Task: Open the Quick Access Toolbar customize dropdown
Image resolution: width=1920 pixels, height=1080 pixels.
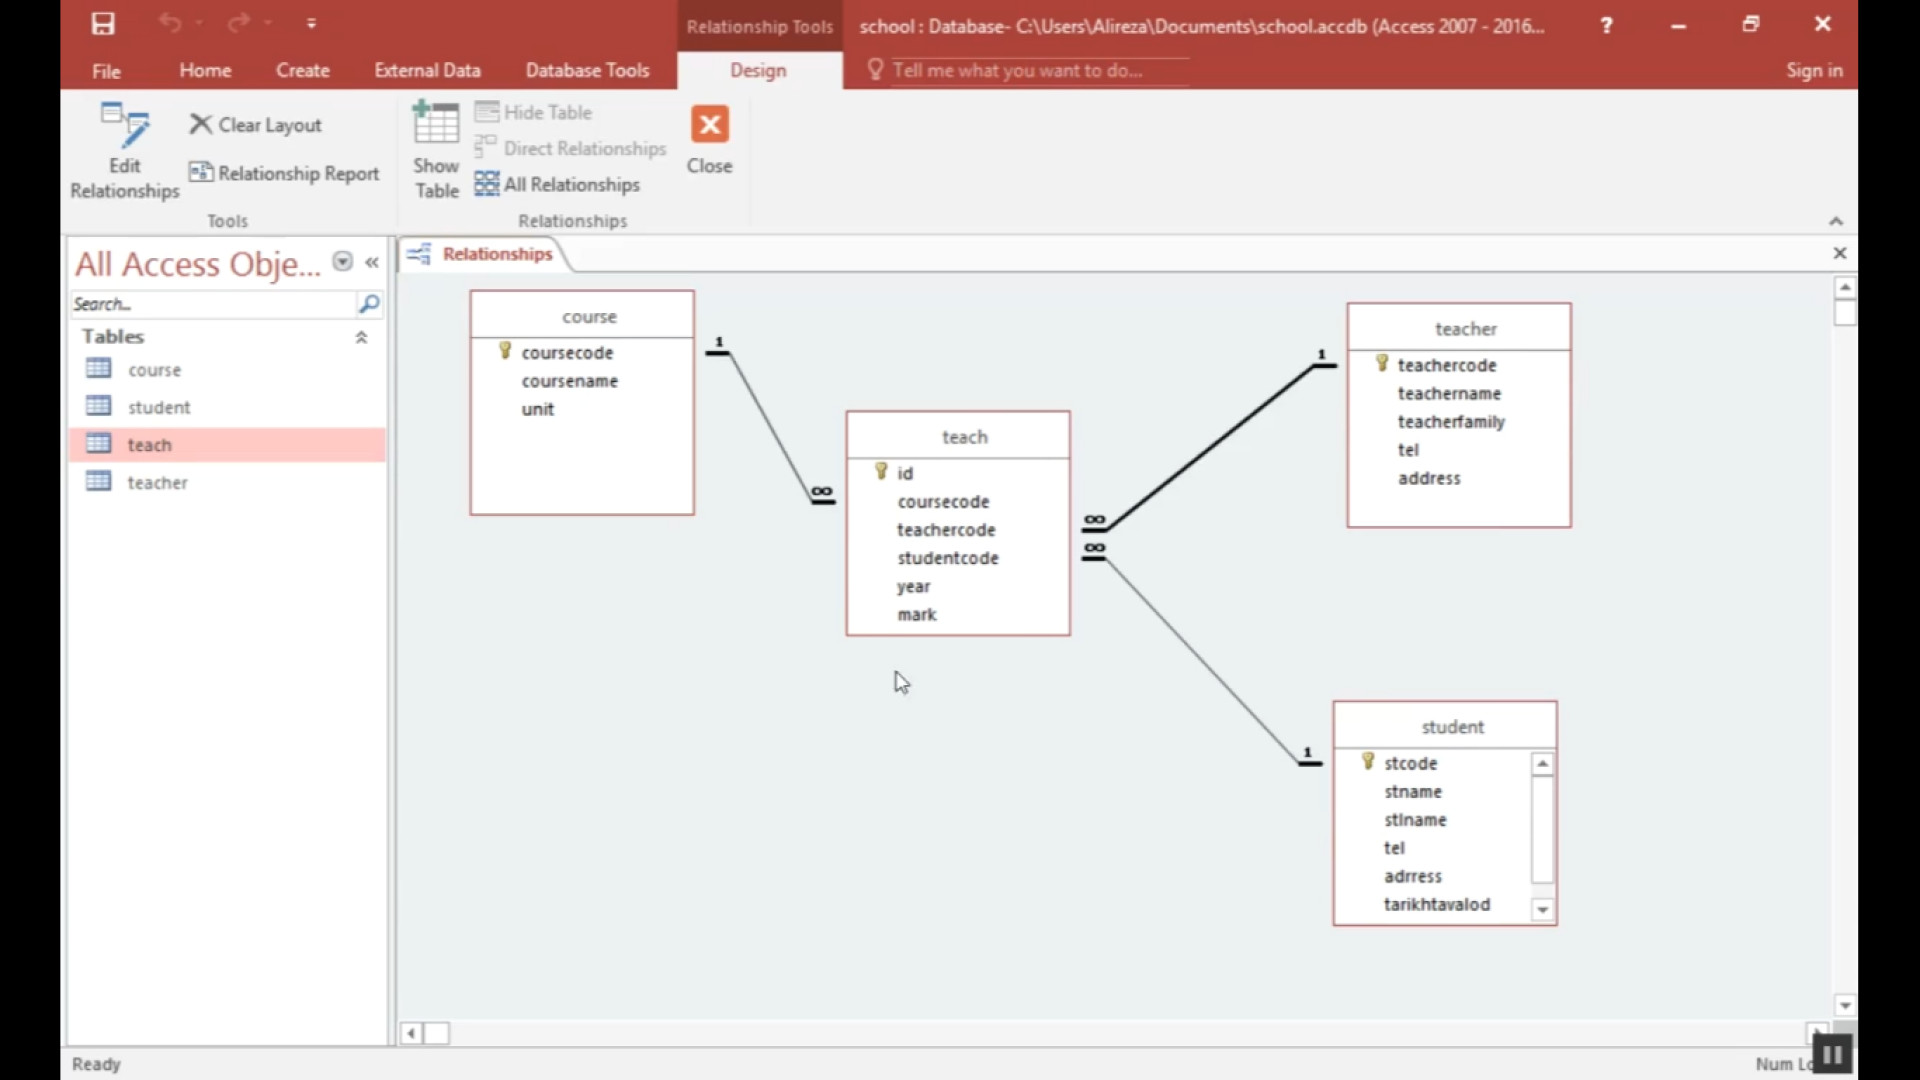Action: tap(312, 23)
